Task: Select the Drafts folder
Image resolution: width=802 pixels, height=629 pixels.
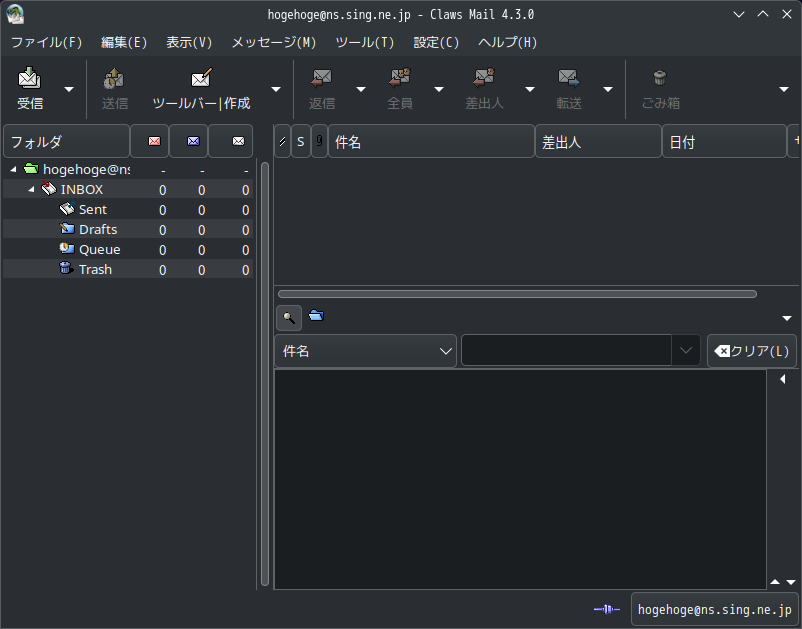Action: click(x=97, y=229)
